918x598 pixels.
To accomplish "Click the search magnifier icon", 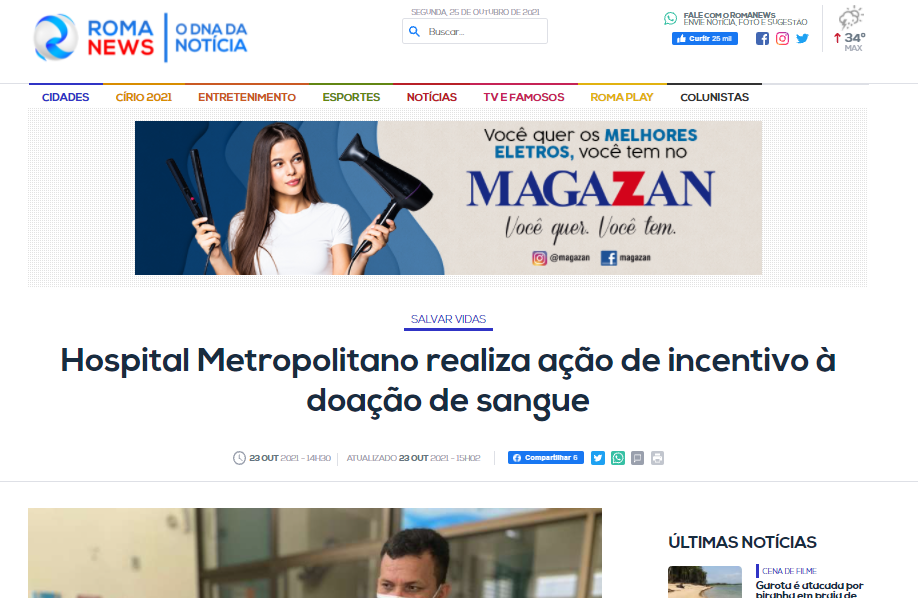I will (414, 32).
